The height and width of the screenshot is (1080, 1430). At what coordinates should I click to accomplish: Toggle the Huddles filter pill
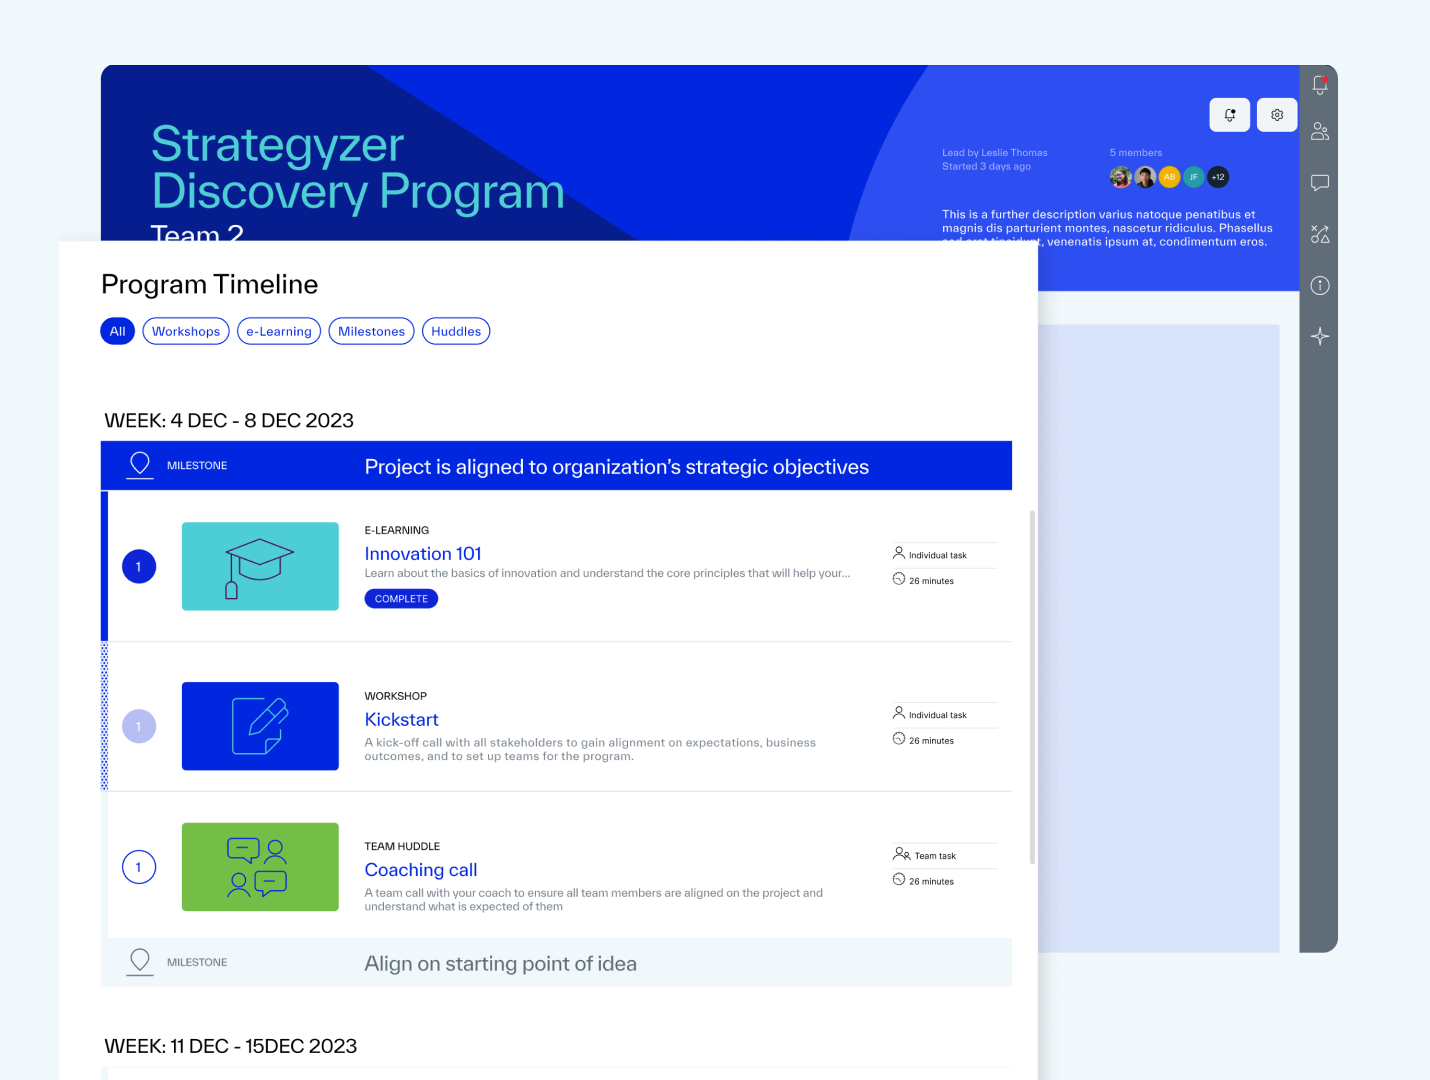pyautogui.click(x=456, y=330)
